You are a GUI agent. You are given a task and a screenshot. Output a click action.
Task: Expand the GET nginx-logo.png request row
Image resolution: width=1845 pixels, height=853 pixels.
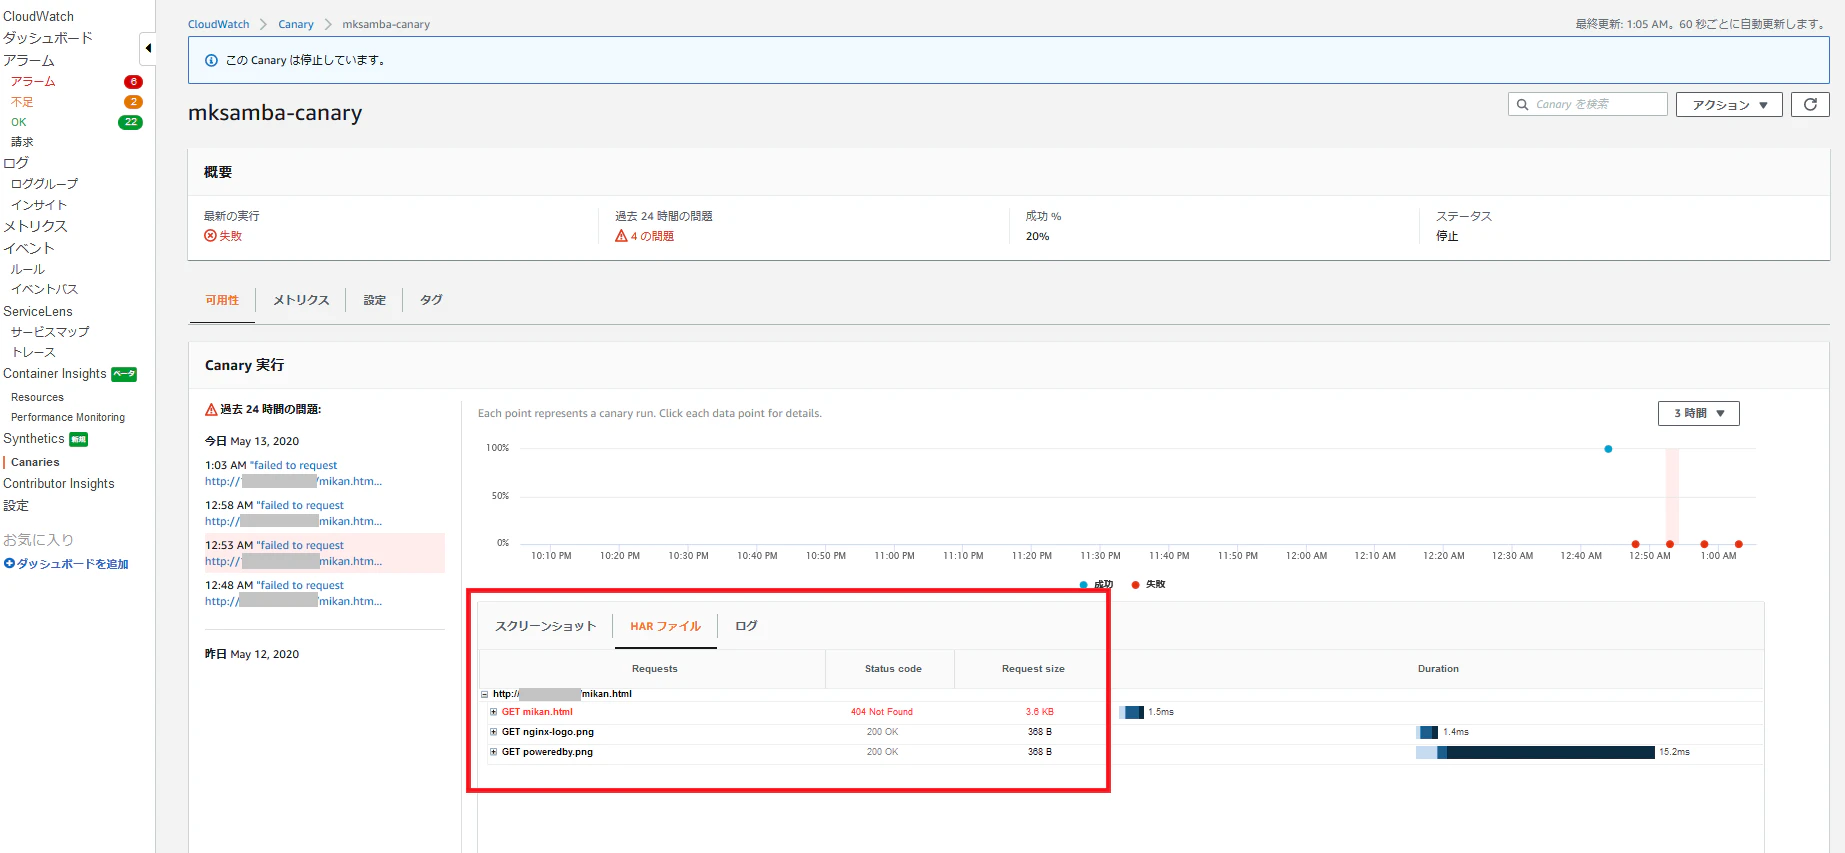[x=494, y=732]
